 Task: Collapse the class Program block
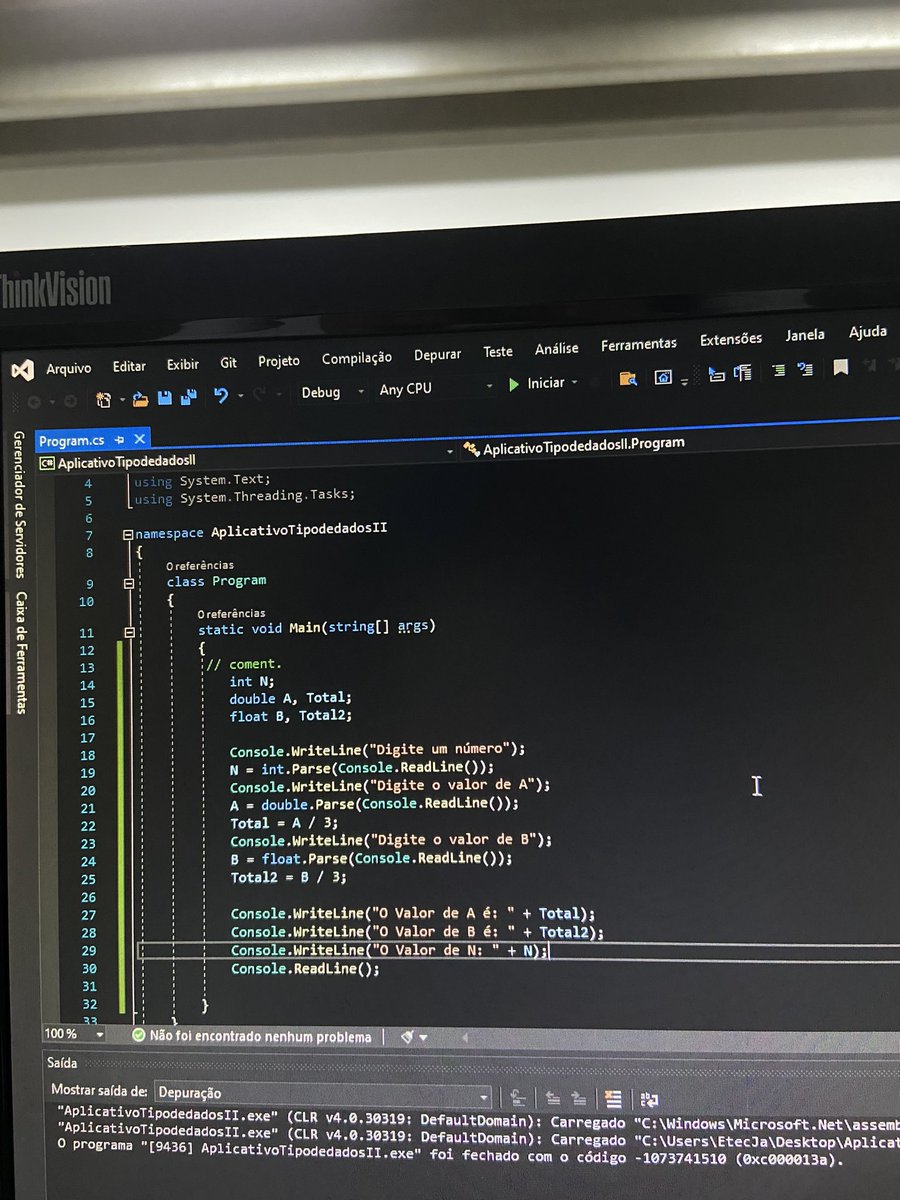(x=128, y=582)
